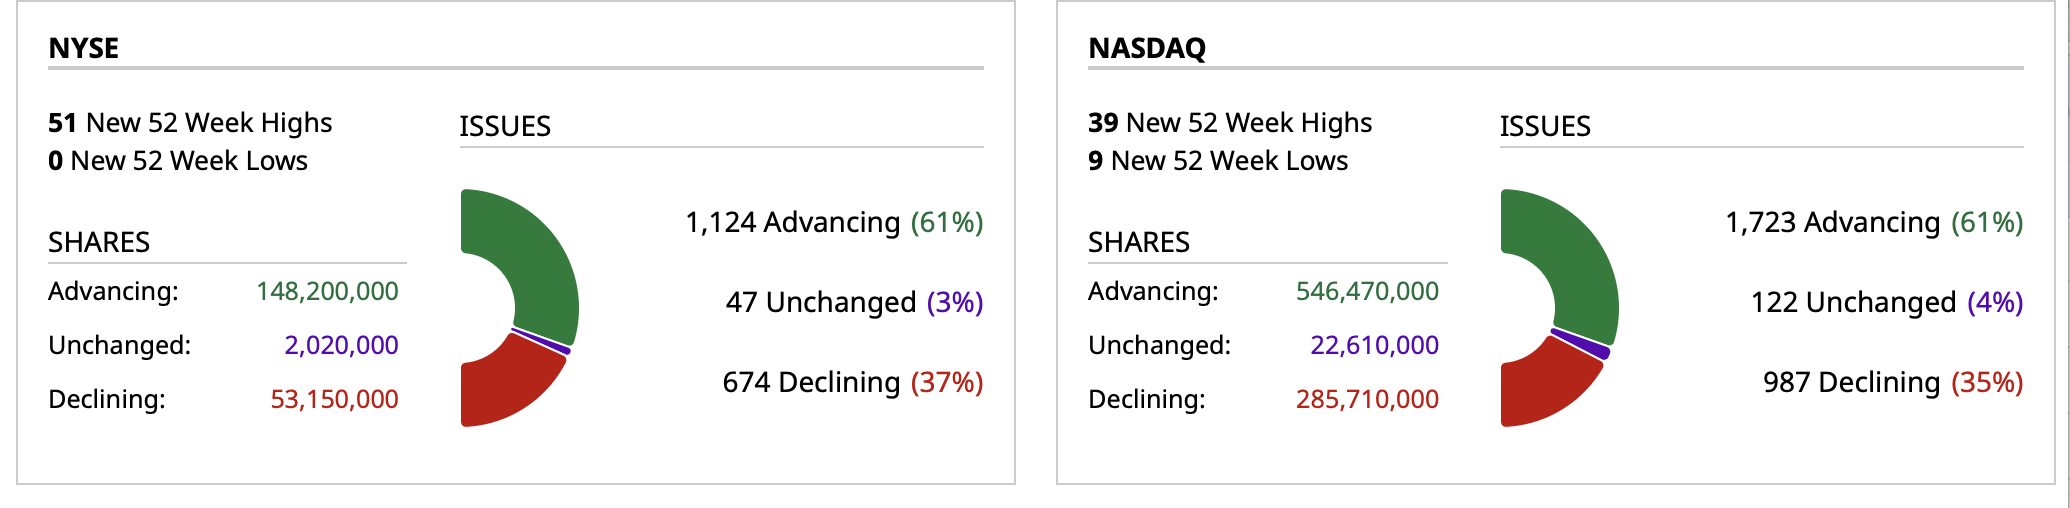The height and width of the screenshot is (508, 2070).
Task: Click NYSE advancing shares value 148,200,000
Action: (x=327, y=291)
